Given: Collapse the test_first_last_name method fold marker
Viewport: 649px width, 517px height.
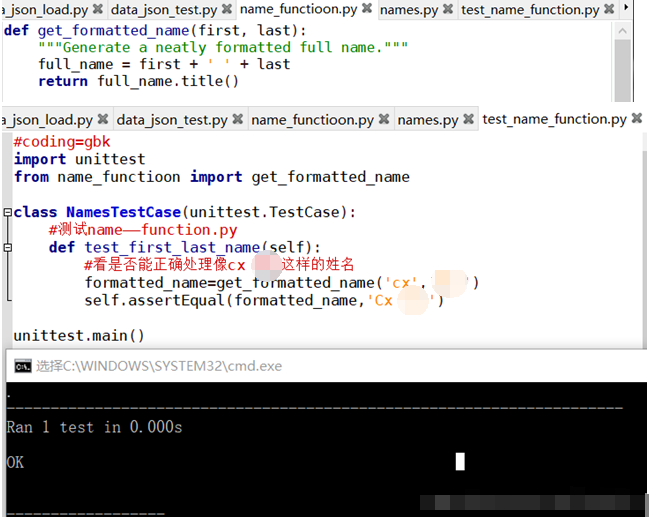Looking at the screenshot, I should coord(7,248).
